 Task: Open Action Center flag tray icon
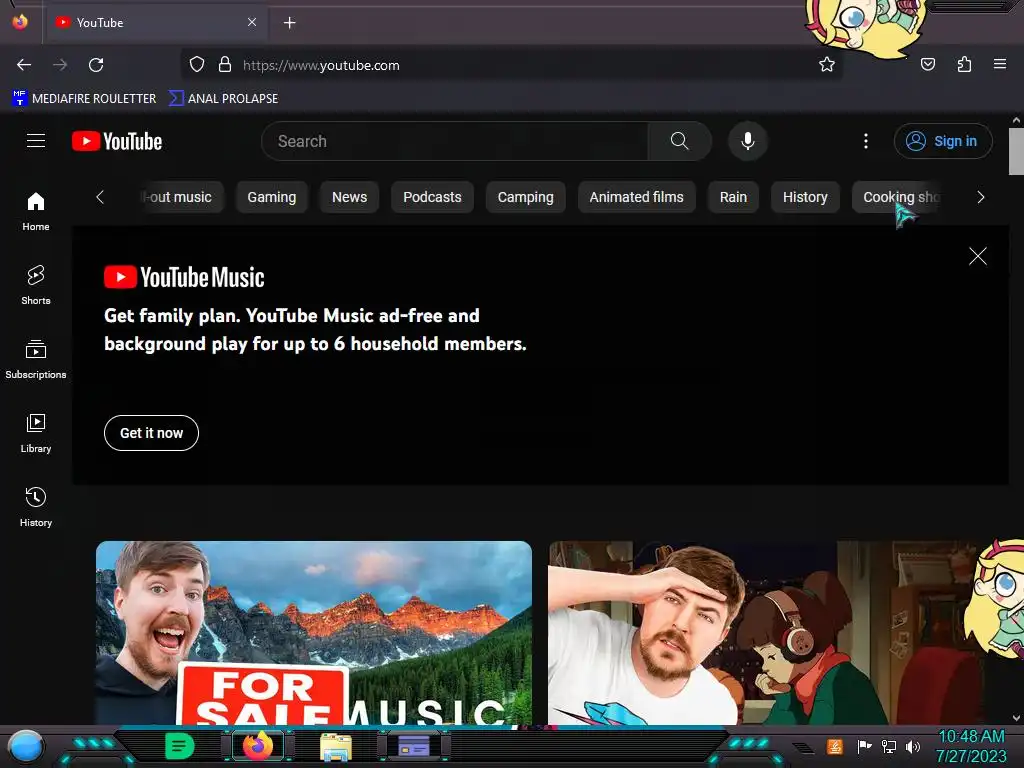[x=864, y=746]
